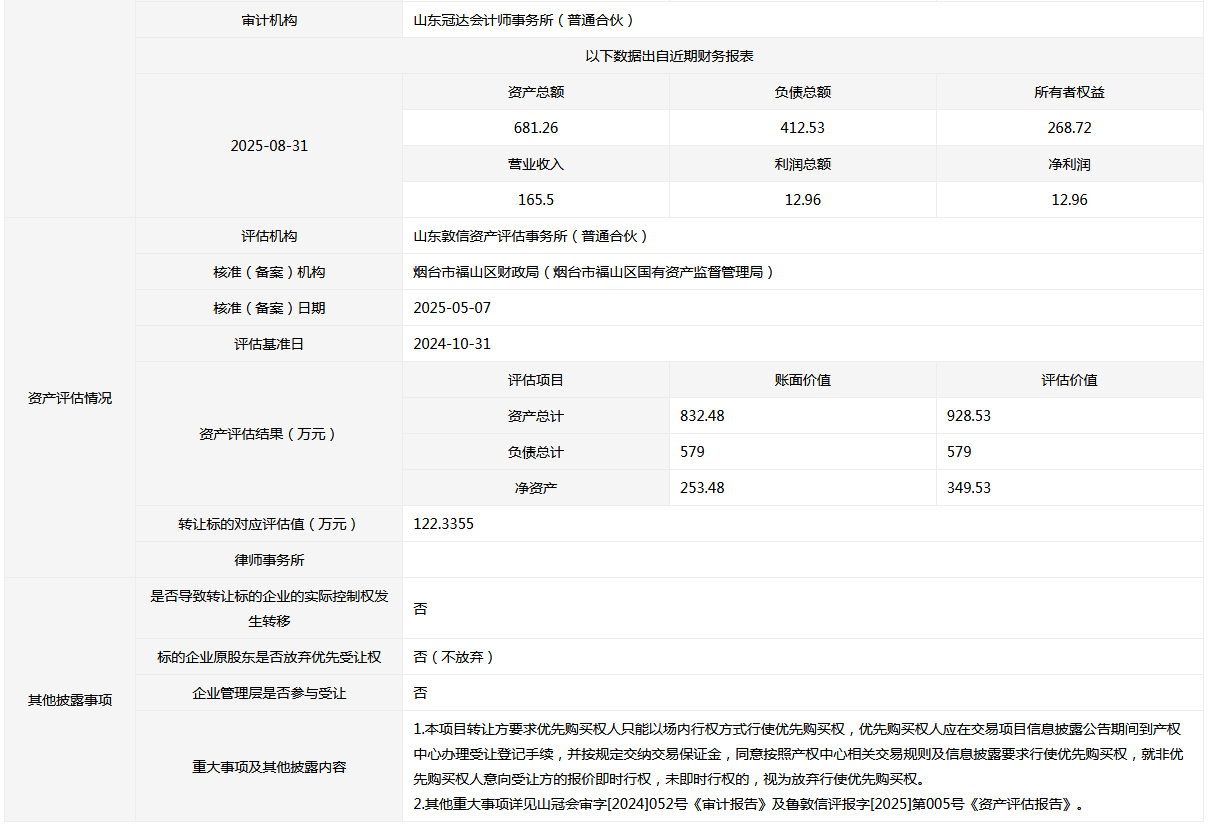Click the audit firm name 山东冠达会计师事务所
The image size is (1208, 827).
tap(523, 20)
